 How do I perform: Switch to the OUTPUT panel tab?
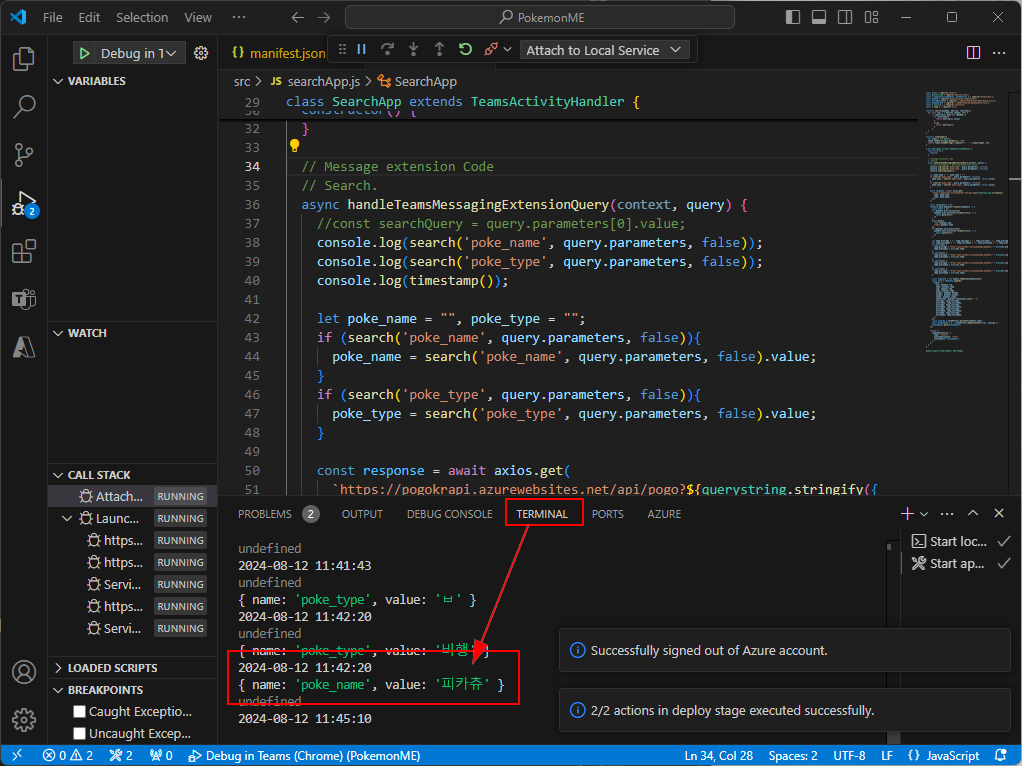click(362, 514)
